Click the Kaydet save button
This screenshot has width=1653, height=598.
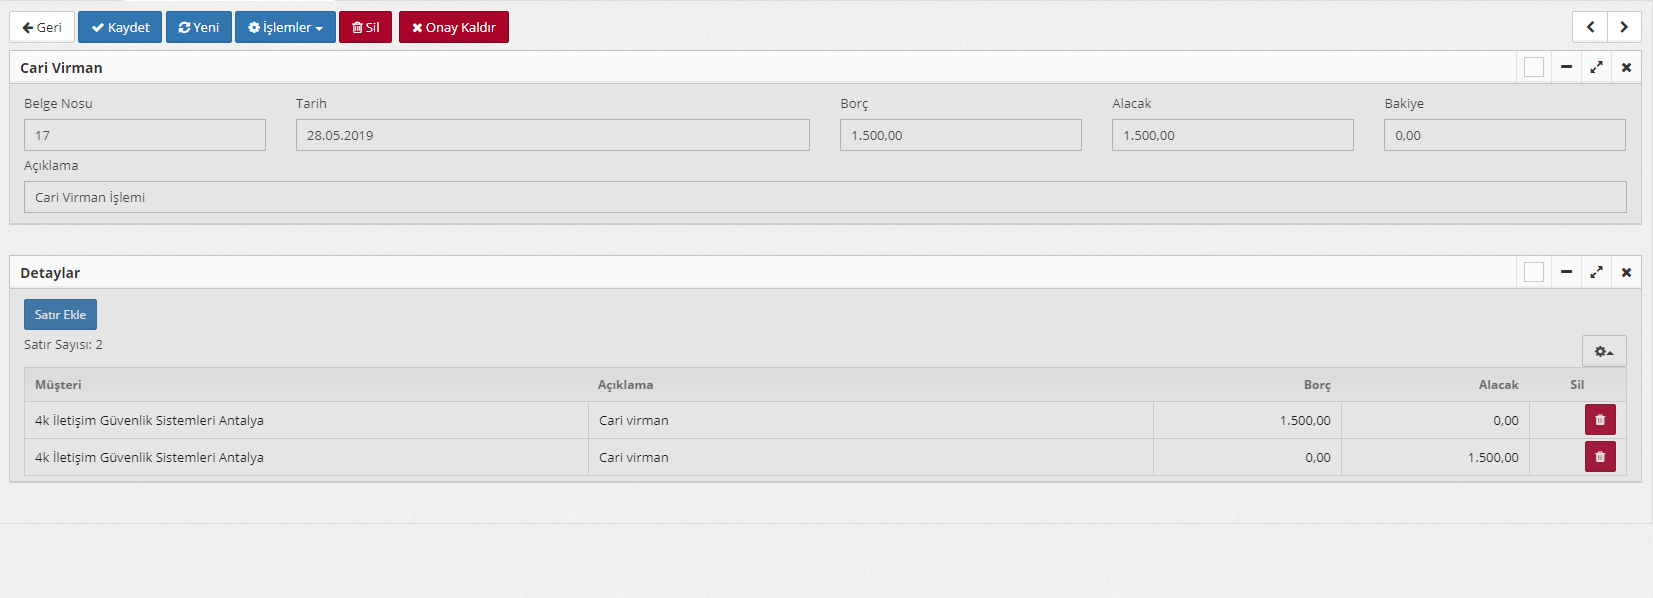coord(120,27)
